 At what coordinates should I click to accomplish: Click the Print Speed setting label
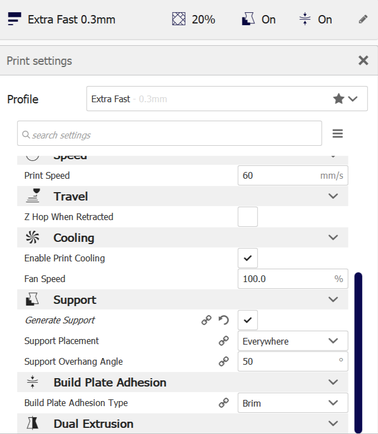(x=47, y=176)
